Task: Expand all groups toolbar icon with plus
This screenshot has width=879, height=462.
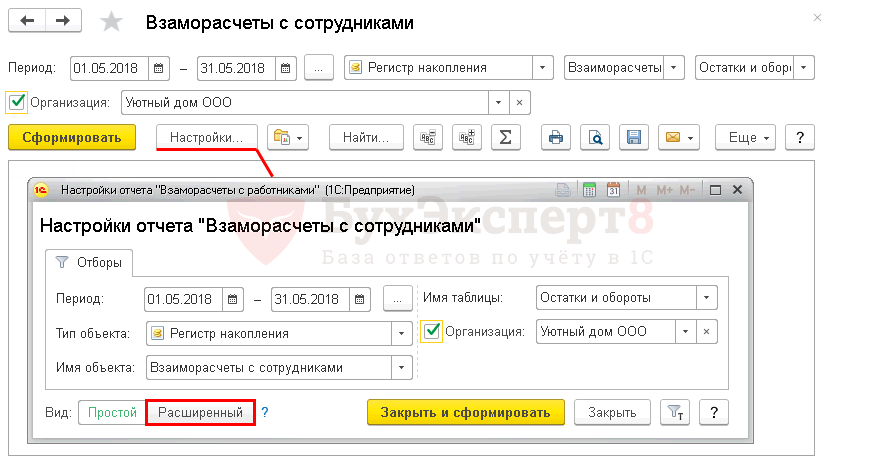Action: point(466,137)
